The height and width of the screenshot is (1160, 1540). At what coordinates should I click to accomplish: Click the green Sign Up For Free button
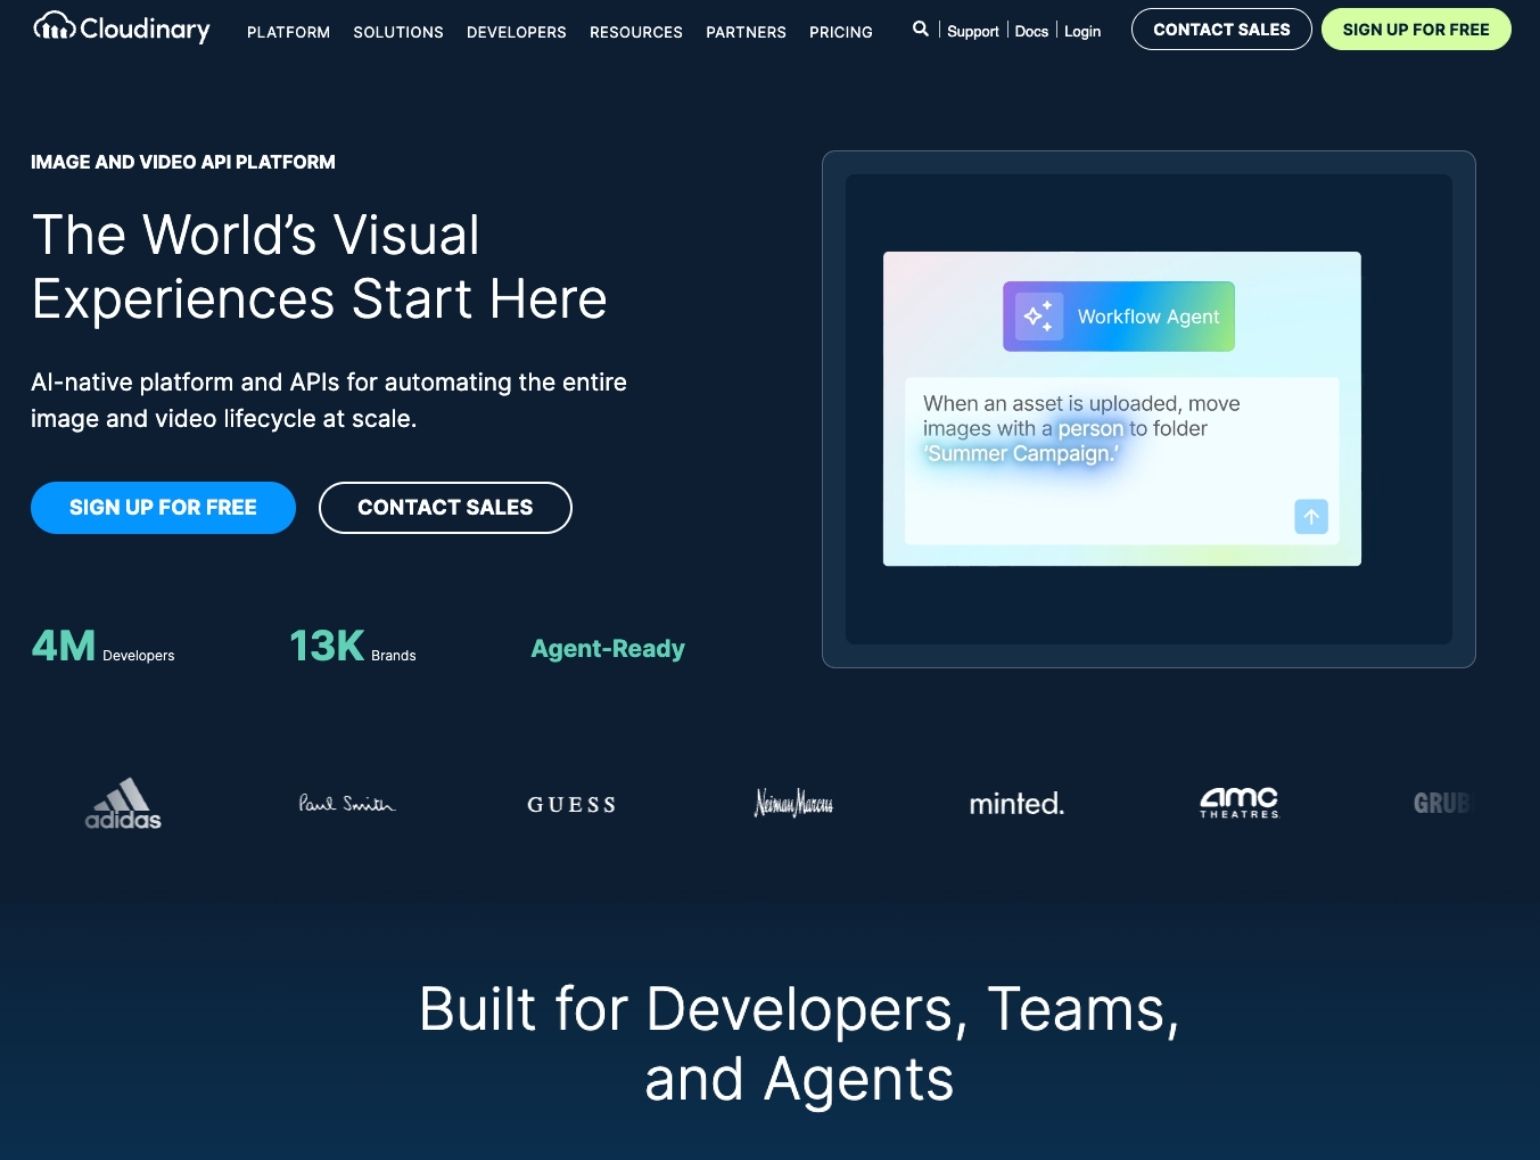click(x=1416, y=29)
